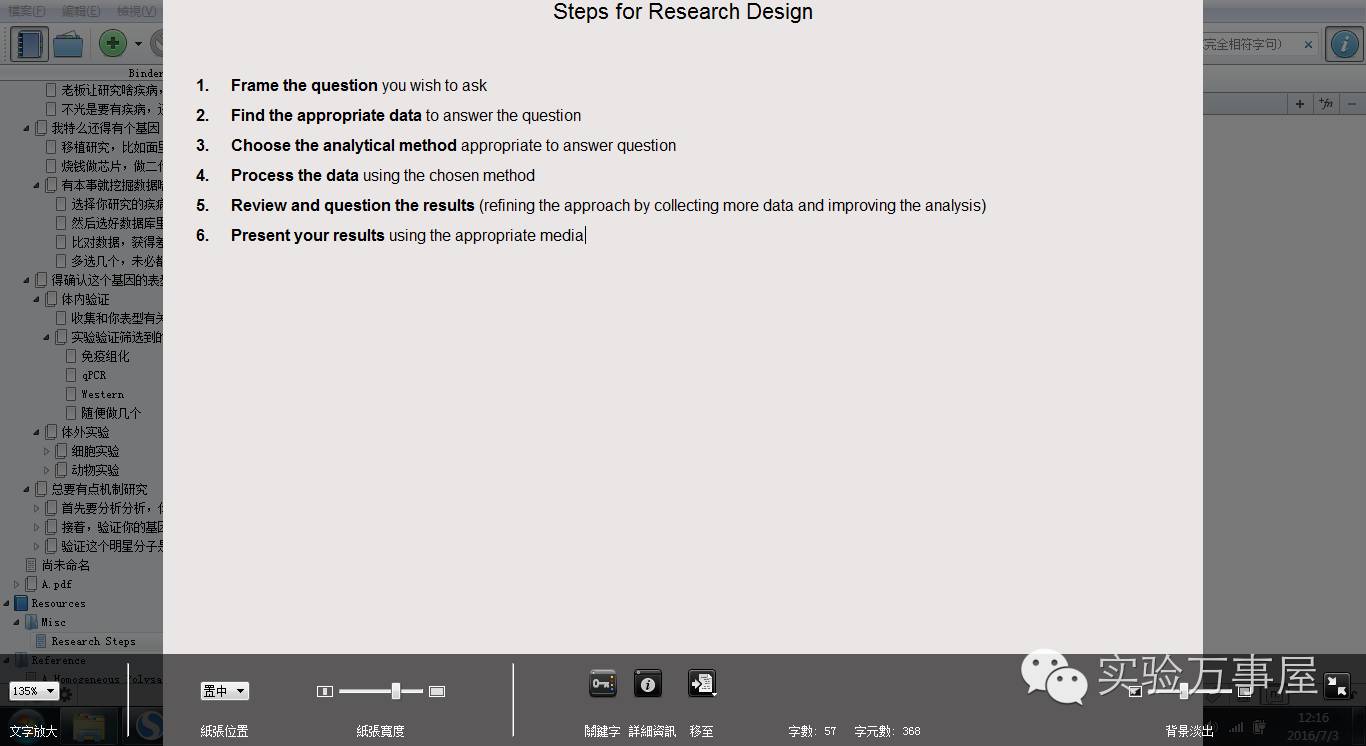Open the Keywords panel icon
1366x746 pixels.
[603, 684]
